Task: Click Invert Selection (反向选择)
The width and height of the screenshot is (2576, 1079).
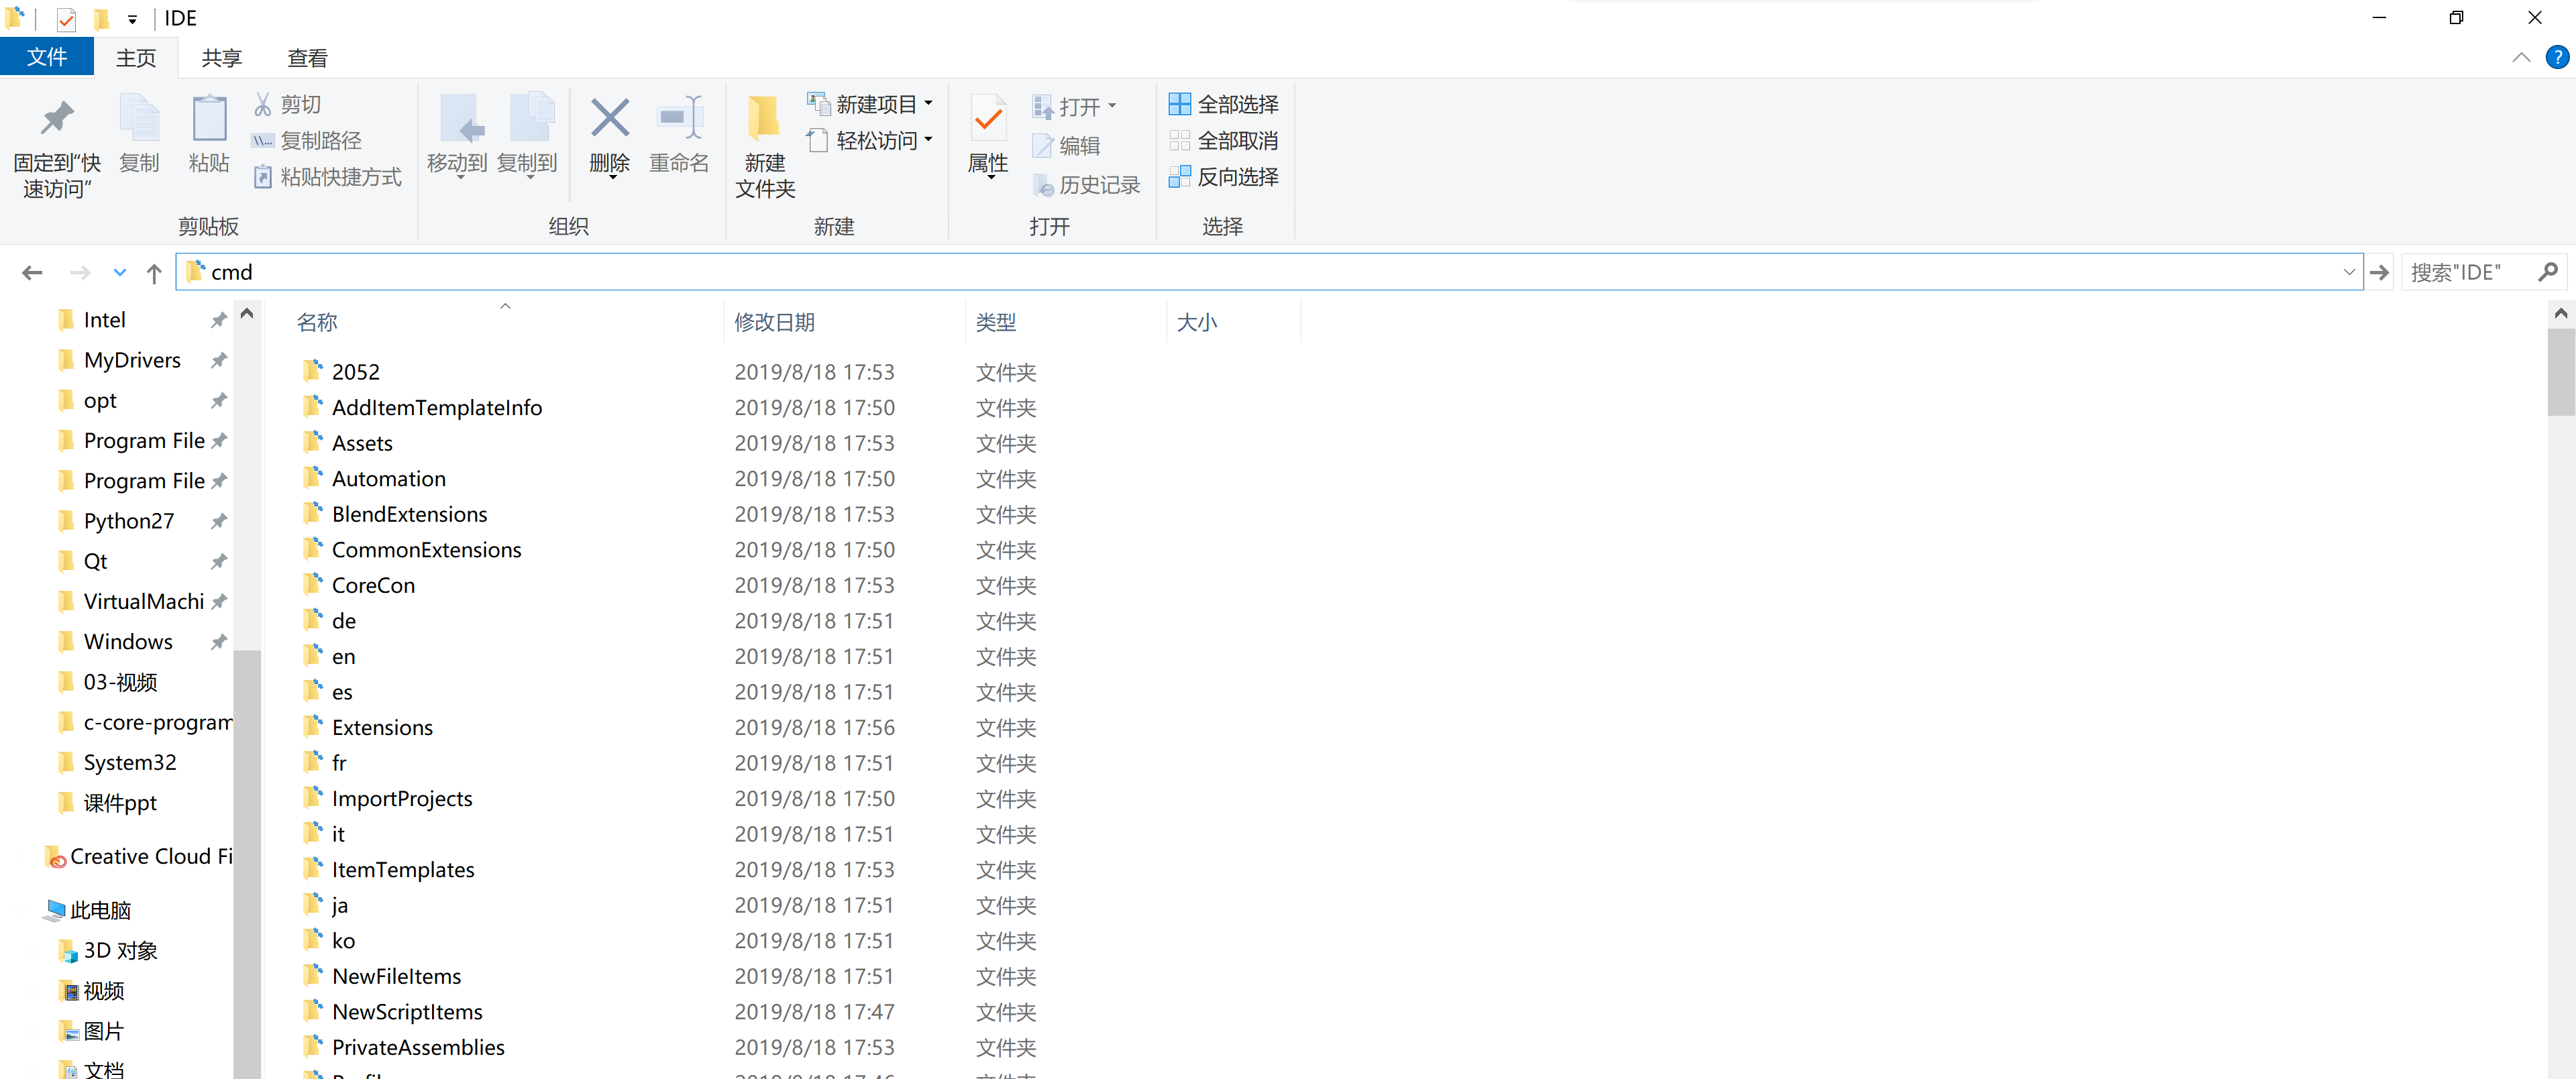Action: coord(1224,177)
